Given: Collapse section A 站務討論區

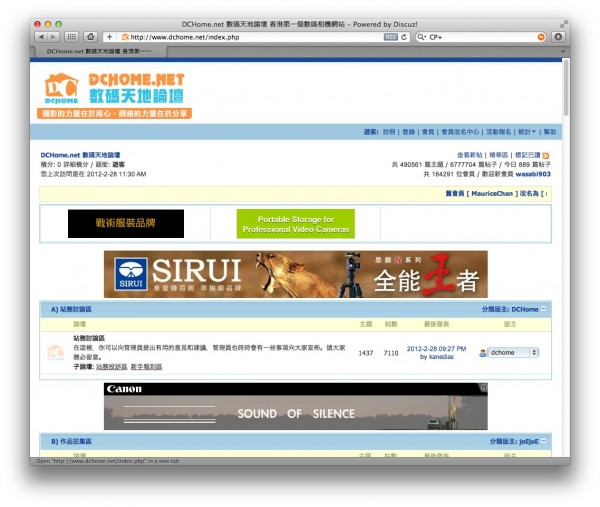Looking at the screenshot, I should pyautogui.click(x=544, y=309).
